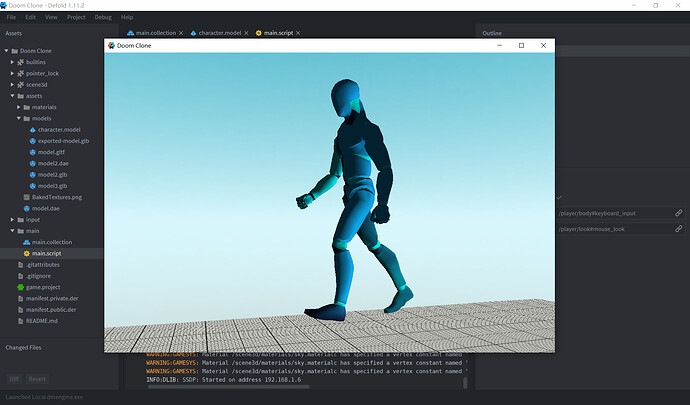Click the game.project green icon
The height and width of the screenshot is (405, 690).
19,286
